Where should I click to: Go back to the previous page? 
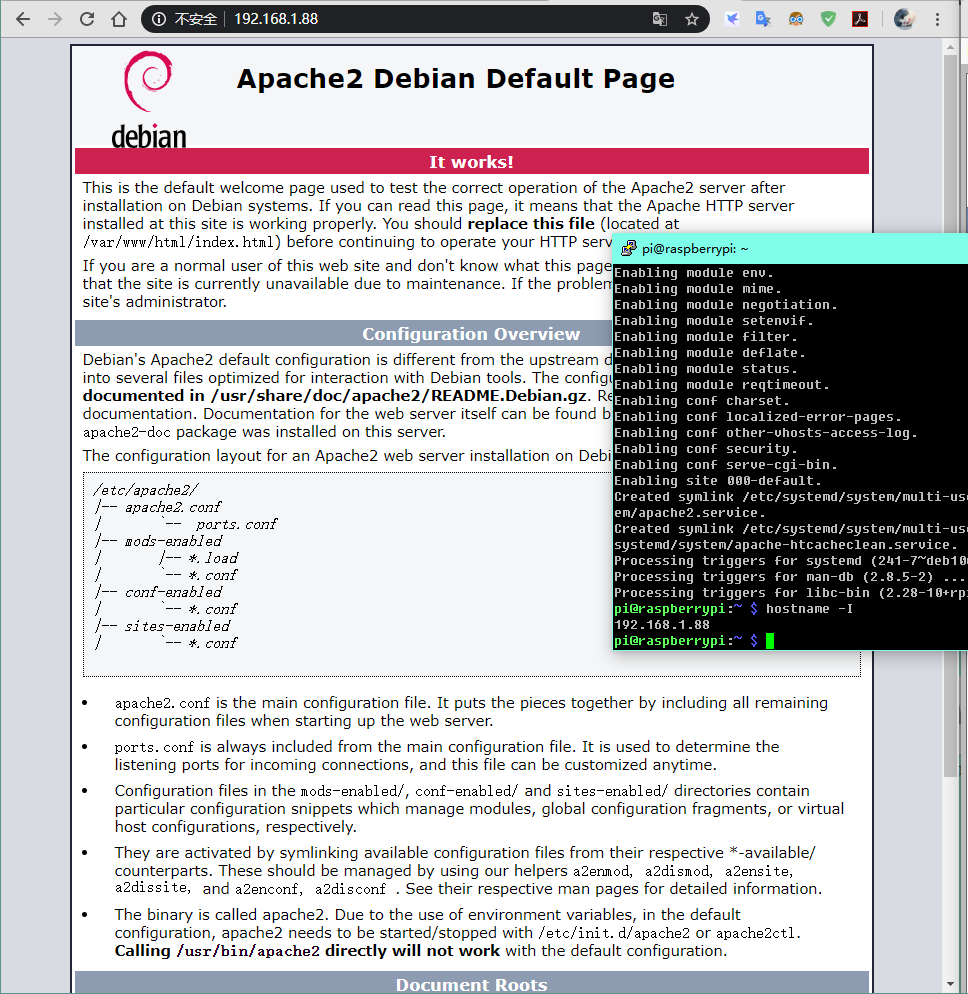23,19
